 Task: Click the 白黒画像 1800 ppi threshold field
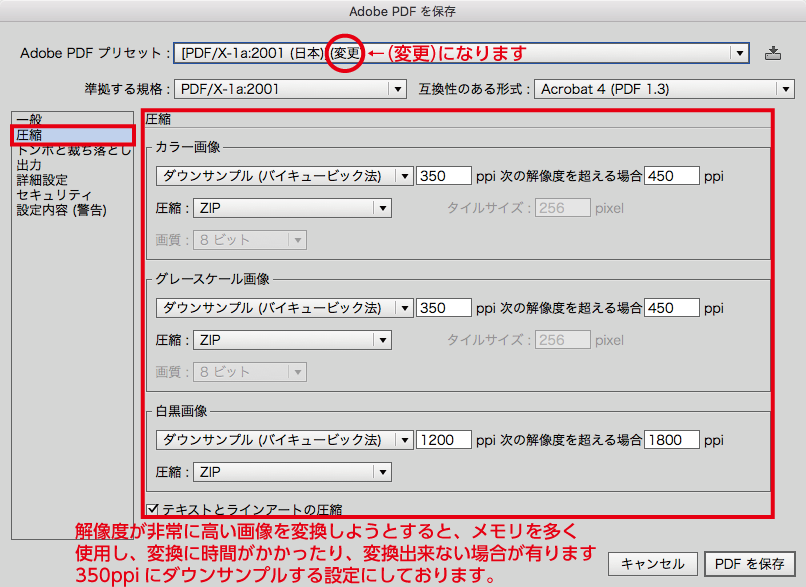[671, 440]
